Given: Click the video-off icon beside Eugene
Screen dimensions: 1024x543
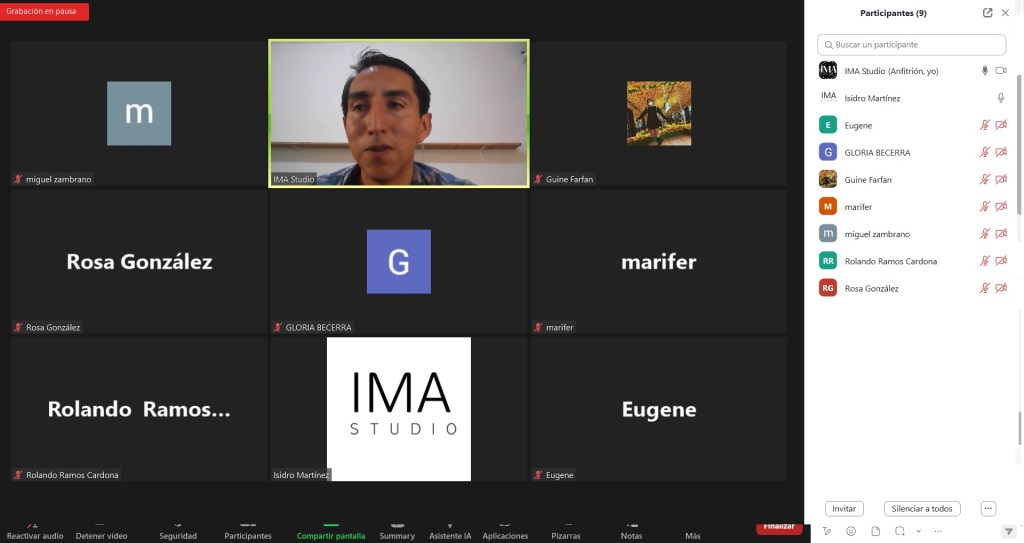Looking at the screenshot, I should tap(1001, 125).
